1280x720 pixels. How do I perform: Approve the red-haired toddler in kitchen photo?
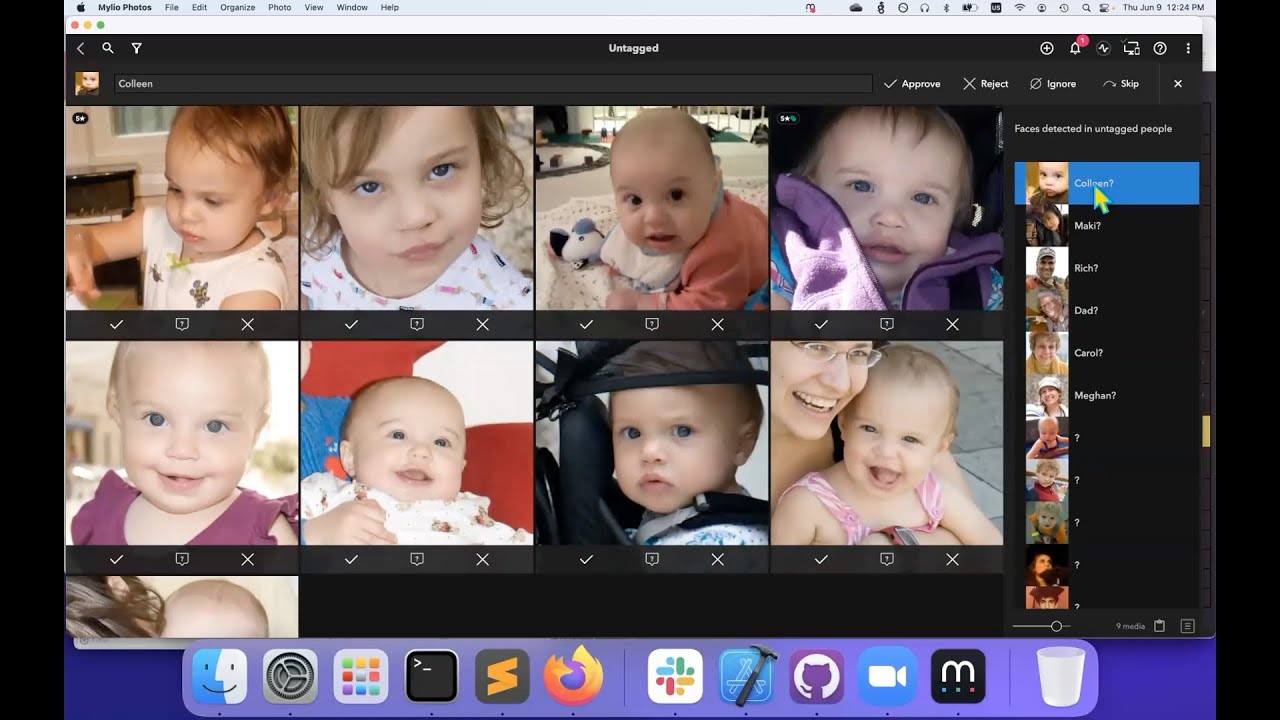pyautogui.click(x=116, y=324)
